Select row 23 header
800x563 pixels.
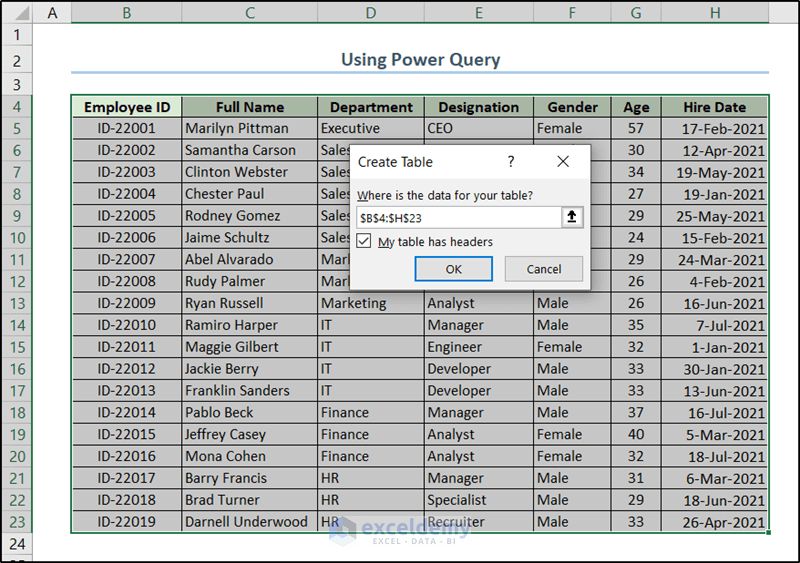tap(17, 522)
